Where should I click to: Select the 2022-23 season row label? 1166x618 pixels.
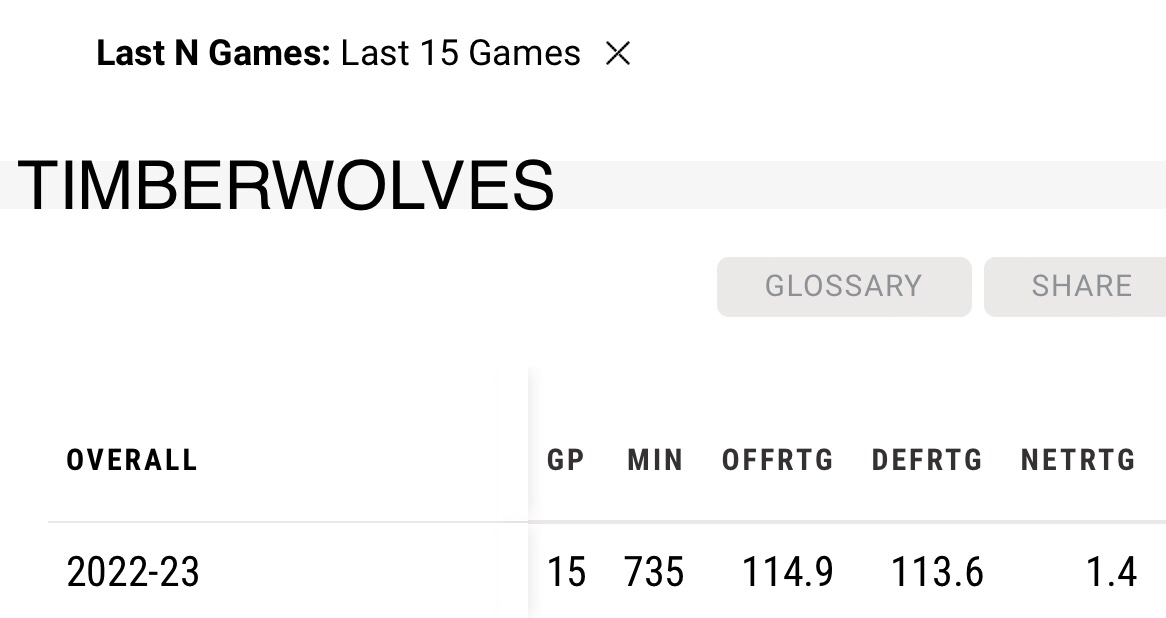[x=133, y=573]
